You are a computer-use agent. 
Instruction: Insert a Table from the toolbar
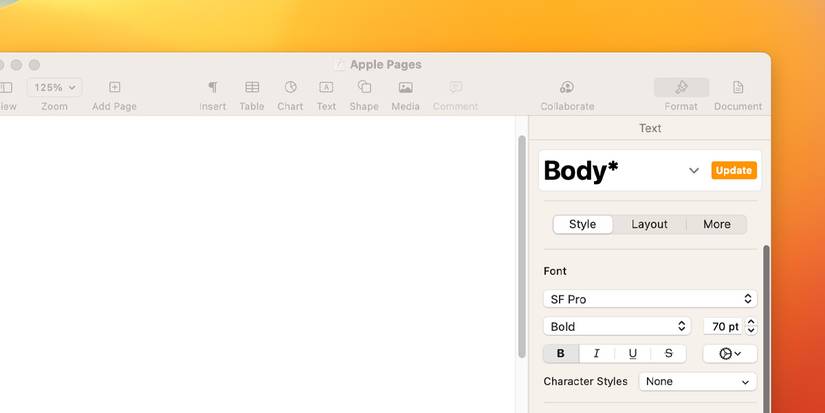click(x=252, y=87)
